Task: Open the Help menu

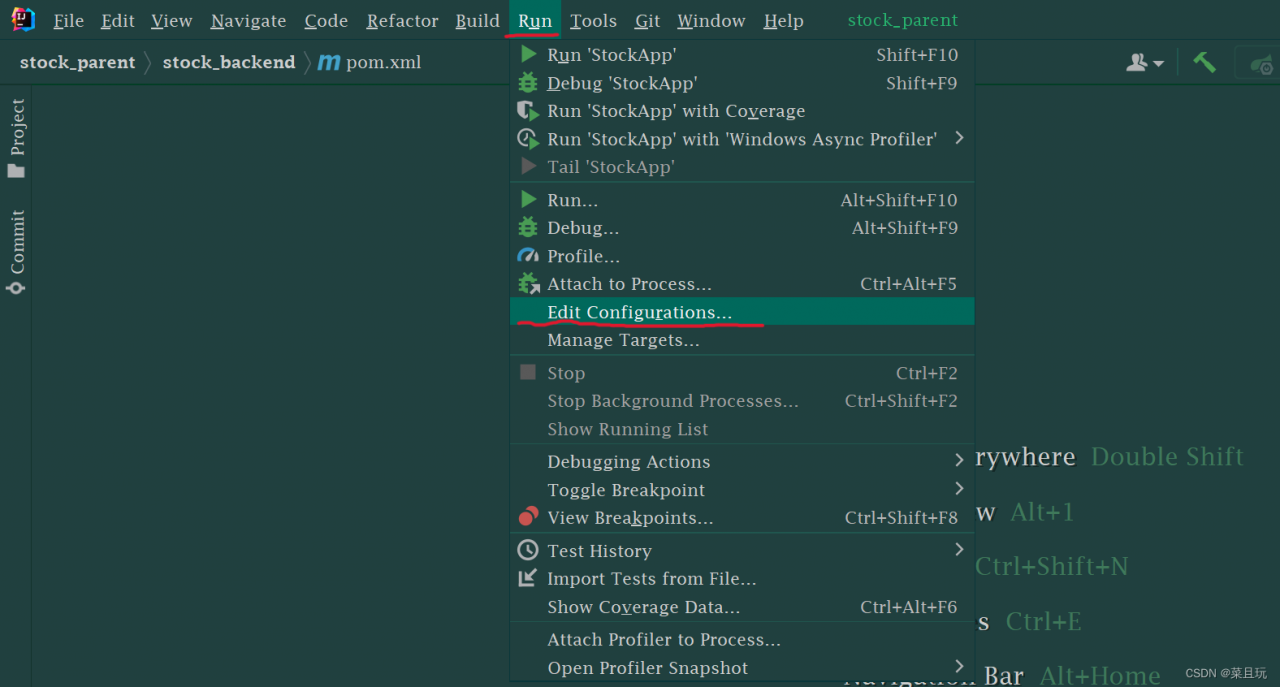Action: [x=783, y=20]
